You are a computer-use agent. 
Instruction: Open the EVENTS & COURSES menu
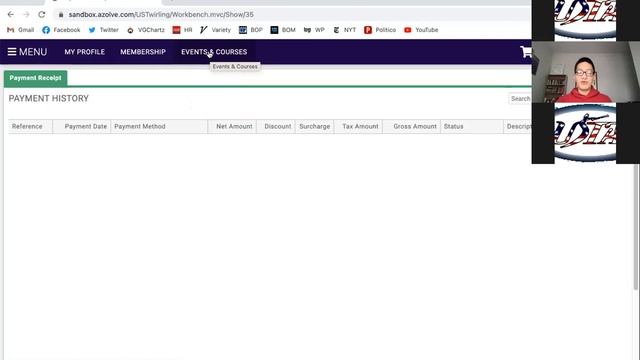214,52
